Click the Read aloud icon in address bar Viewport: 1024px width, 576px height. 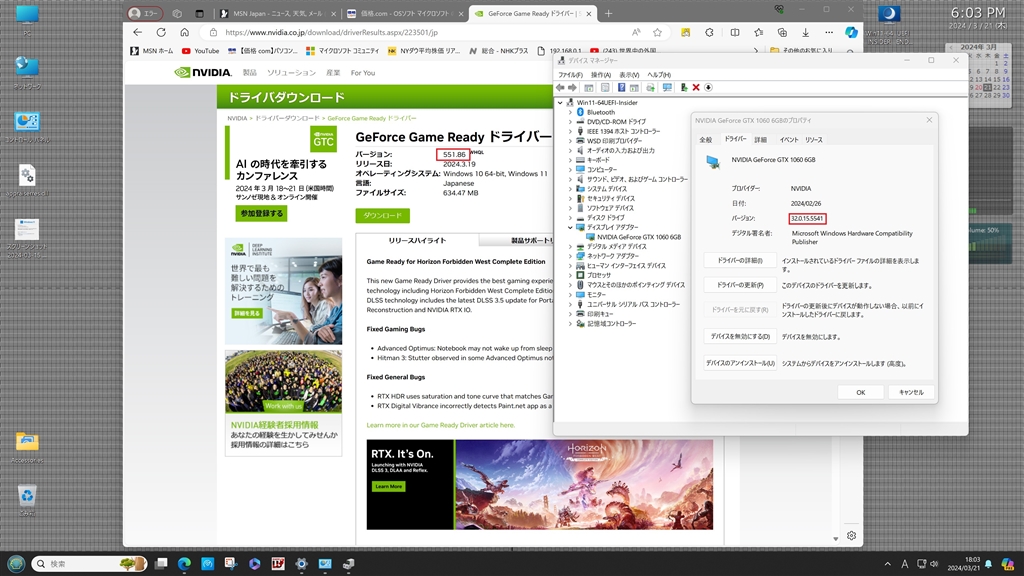tap(636, 32)
